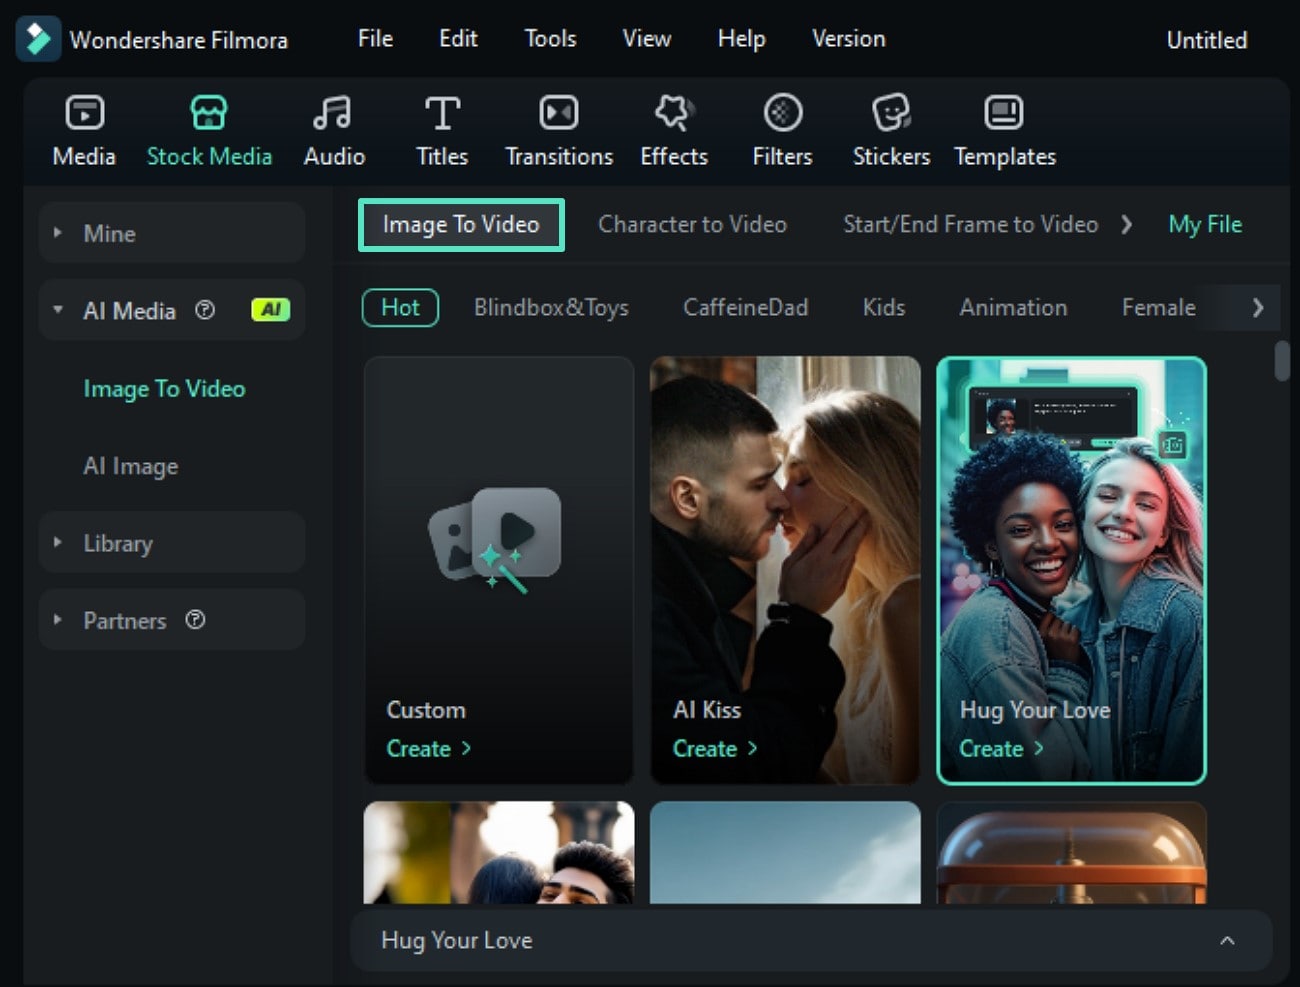Collapse the AI Media section

coord(57,310)
